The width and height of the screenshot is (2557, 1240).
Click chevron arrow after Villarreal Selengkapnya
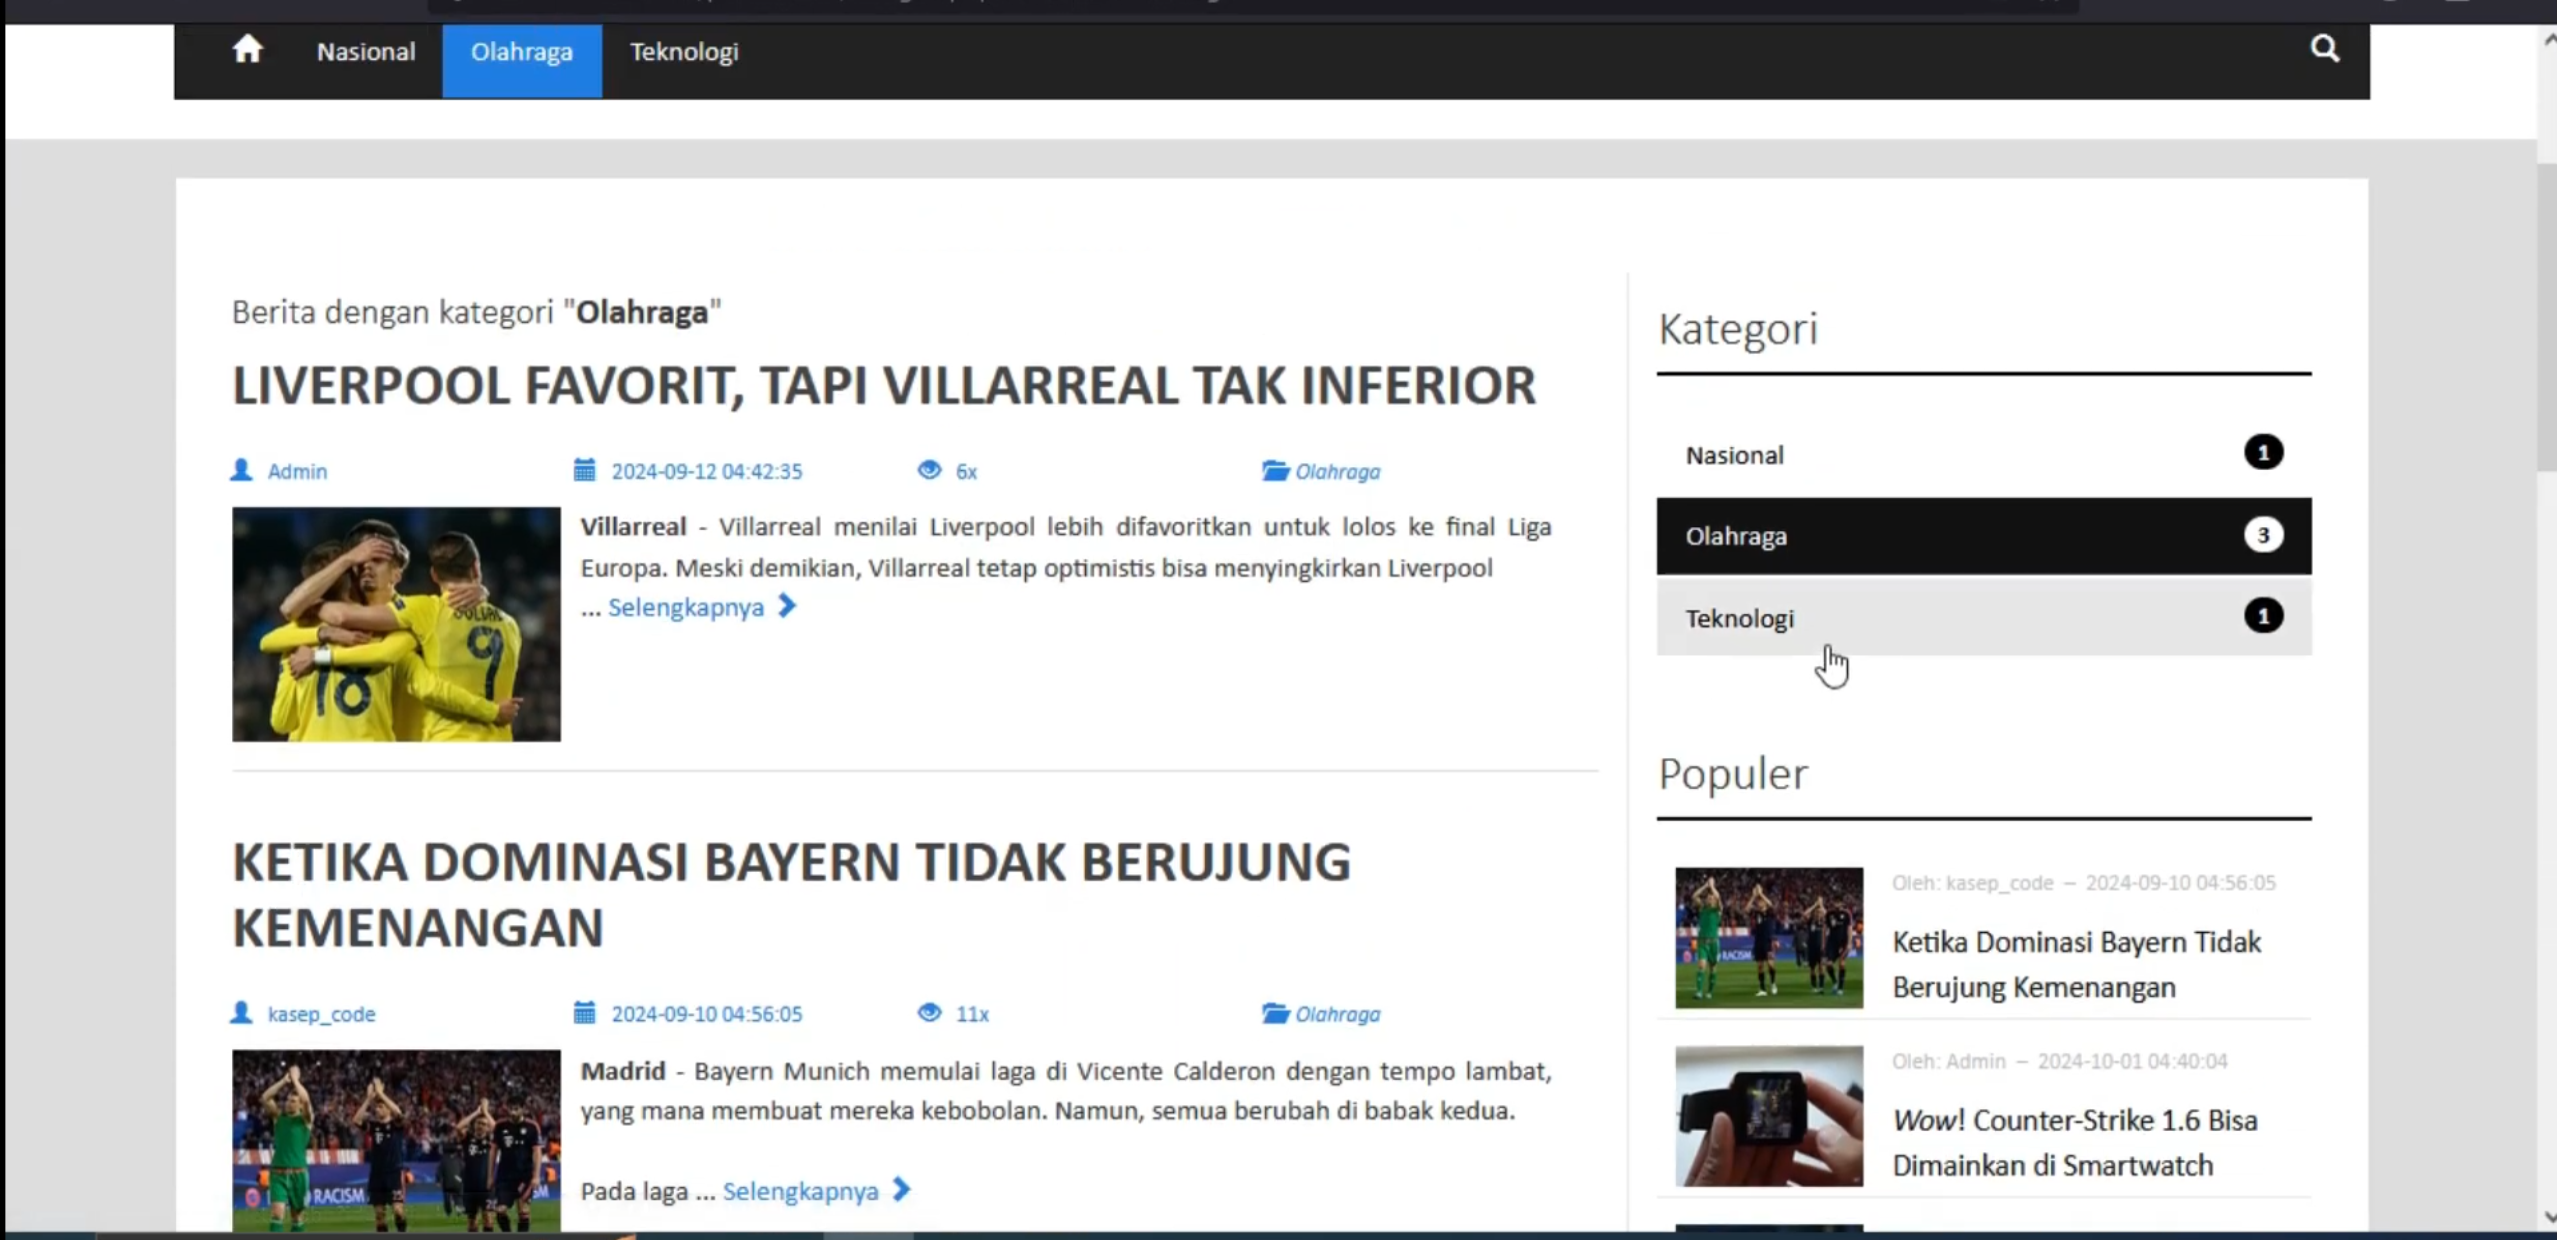[787, 606]
